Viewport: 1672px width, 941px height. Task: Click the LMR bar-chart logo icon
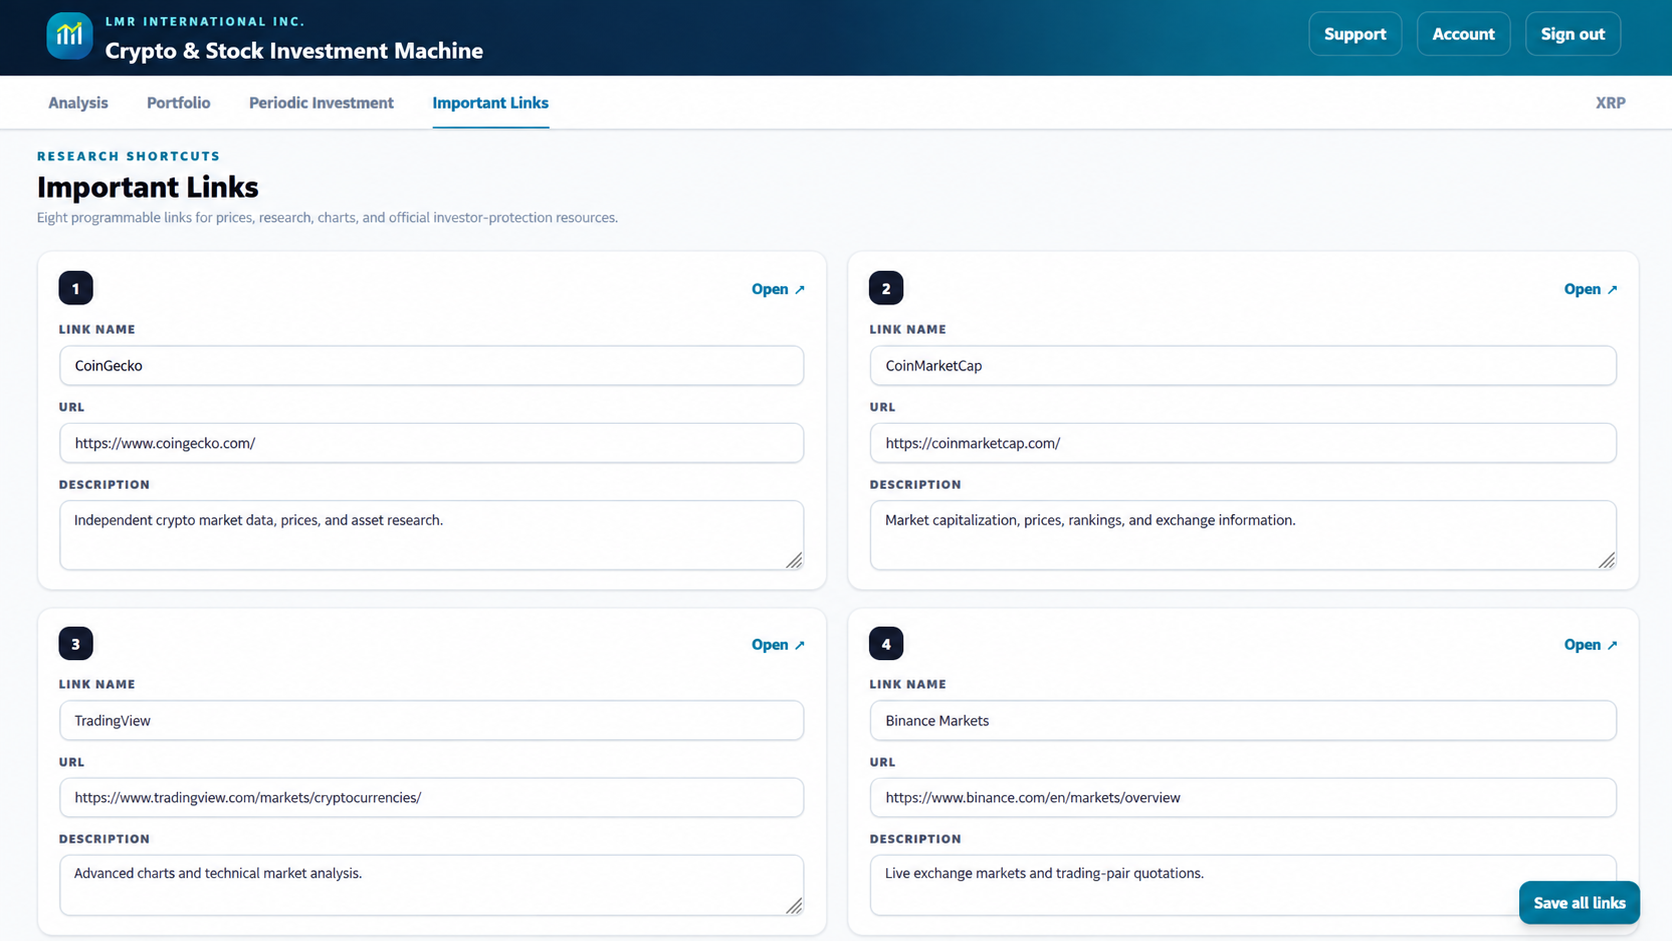[69, 36]
